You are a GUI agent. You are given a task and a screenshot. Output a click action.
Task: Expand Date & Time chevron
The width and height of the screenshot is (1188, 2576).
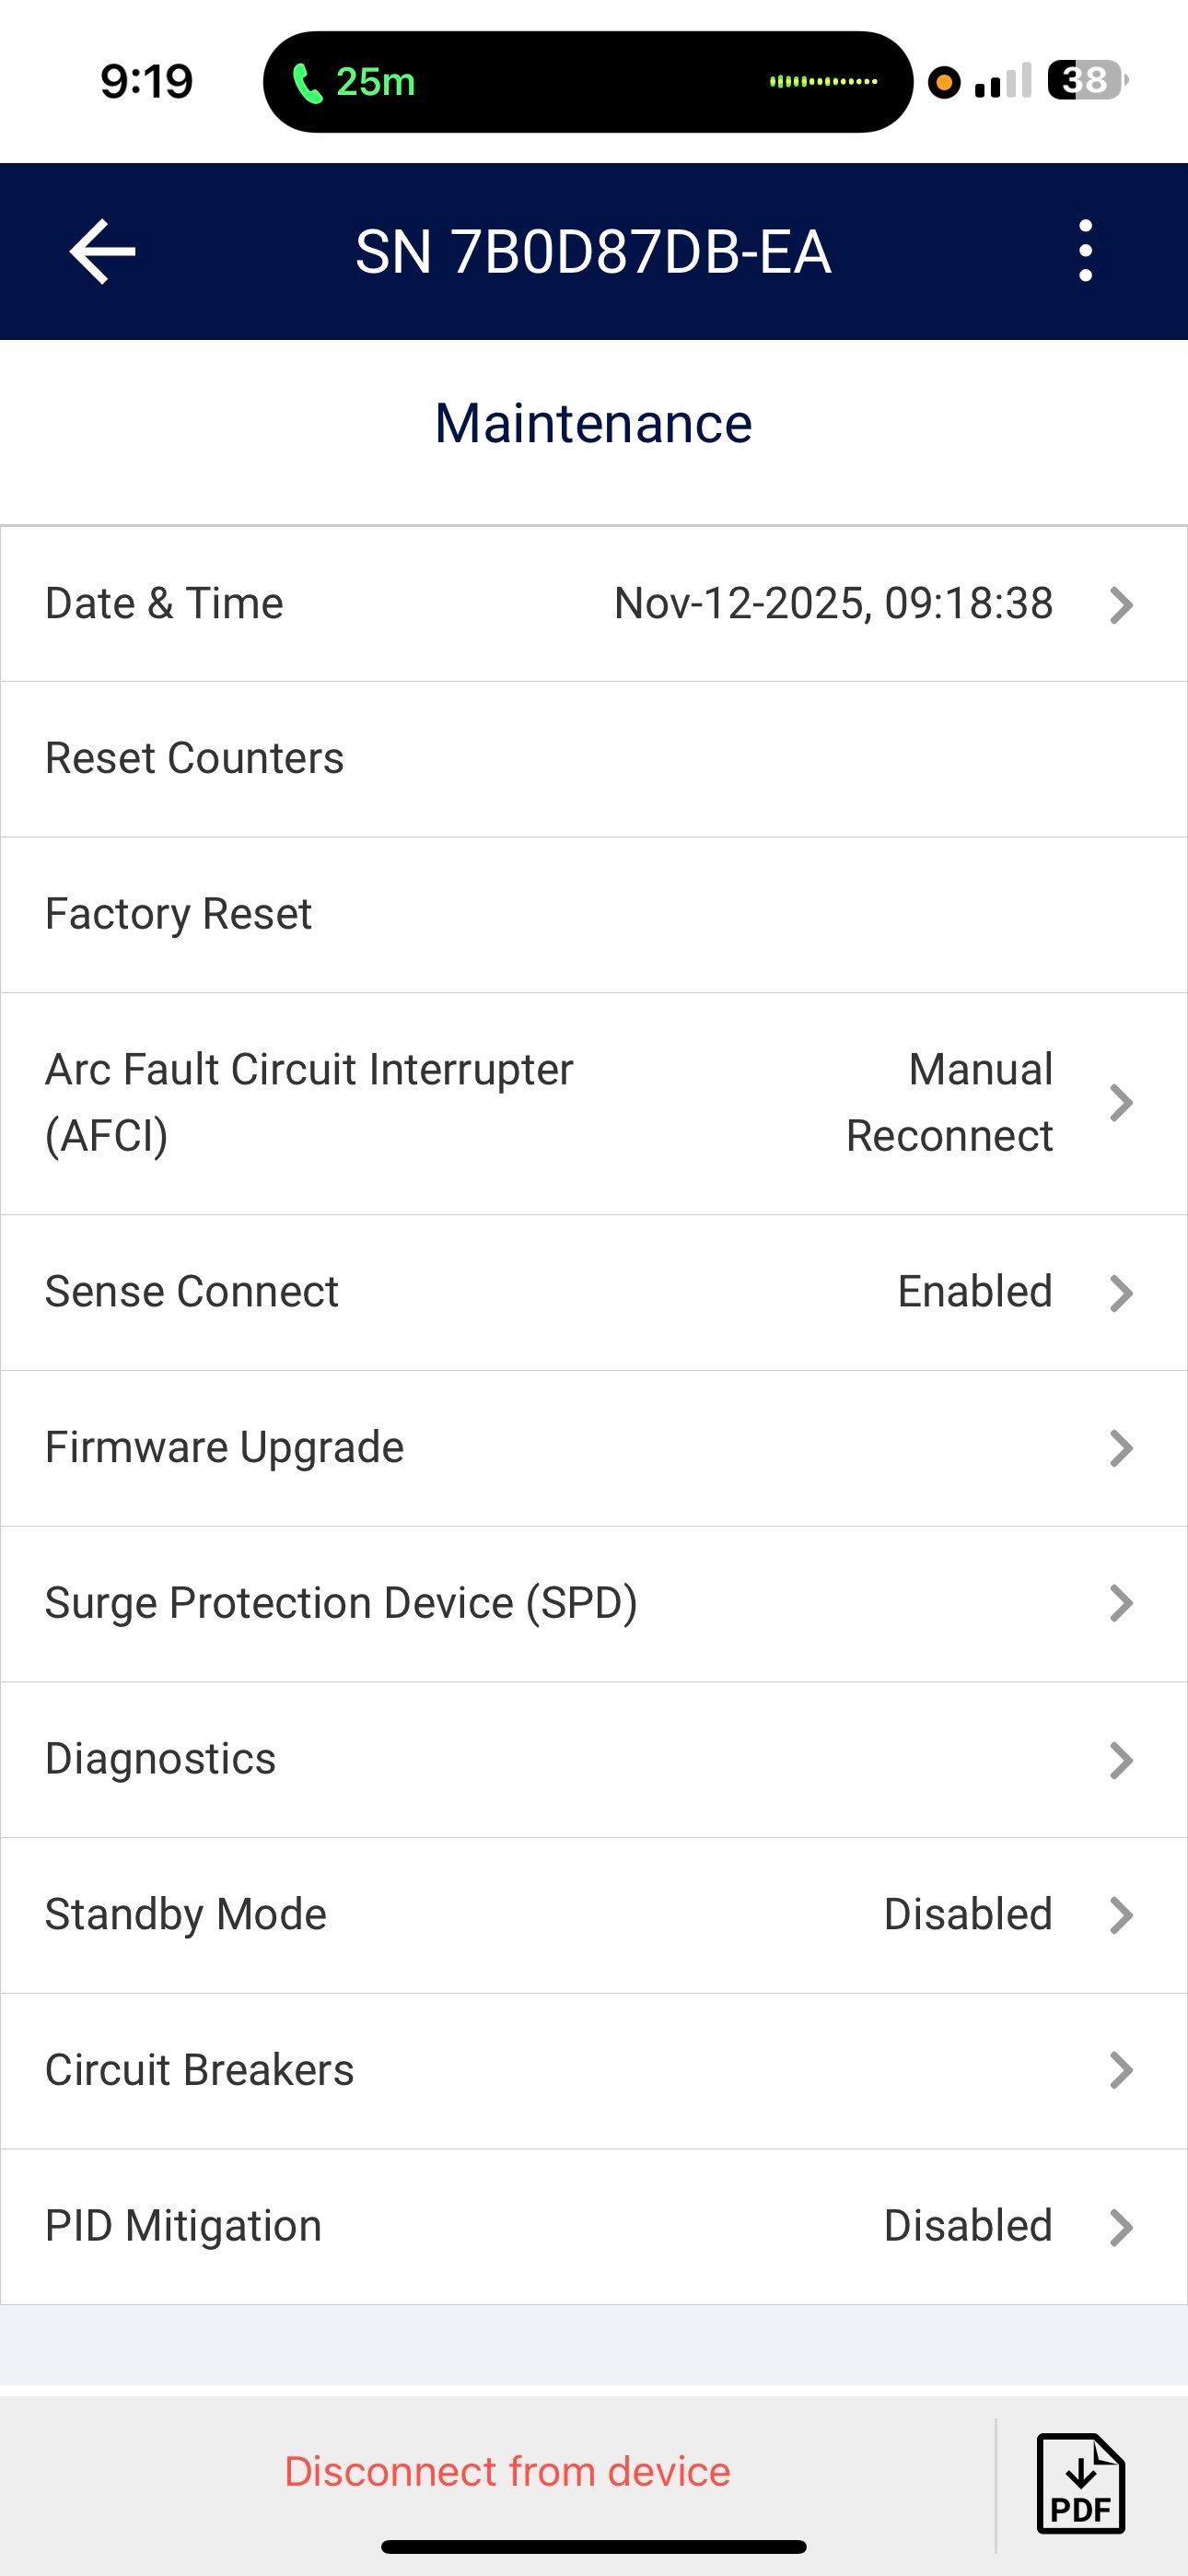pos(1121,605)
